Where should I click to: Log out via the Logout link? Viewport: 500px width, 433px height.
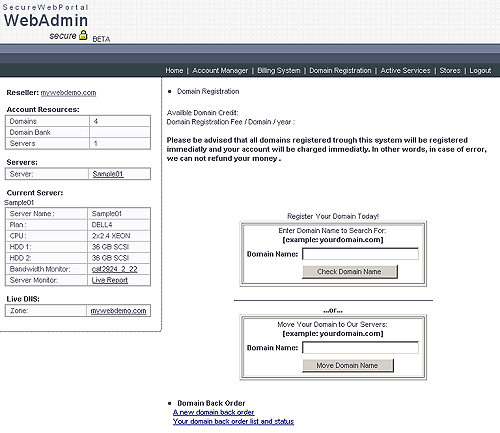point(480,70)
